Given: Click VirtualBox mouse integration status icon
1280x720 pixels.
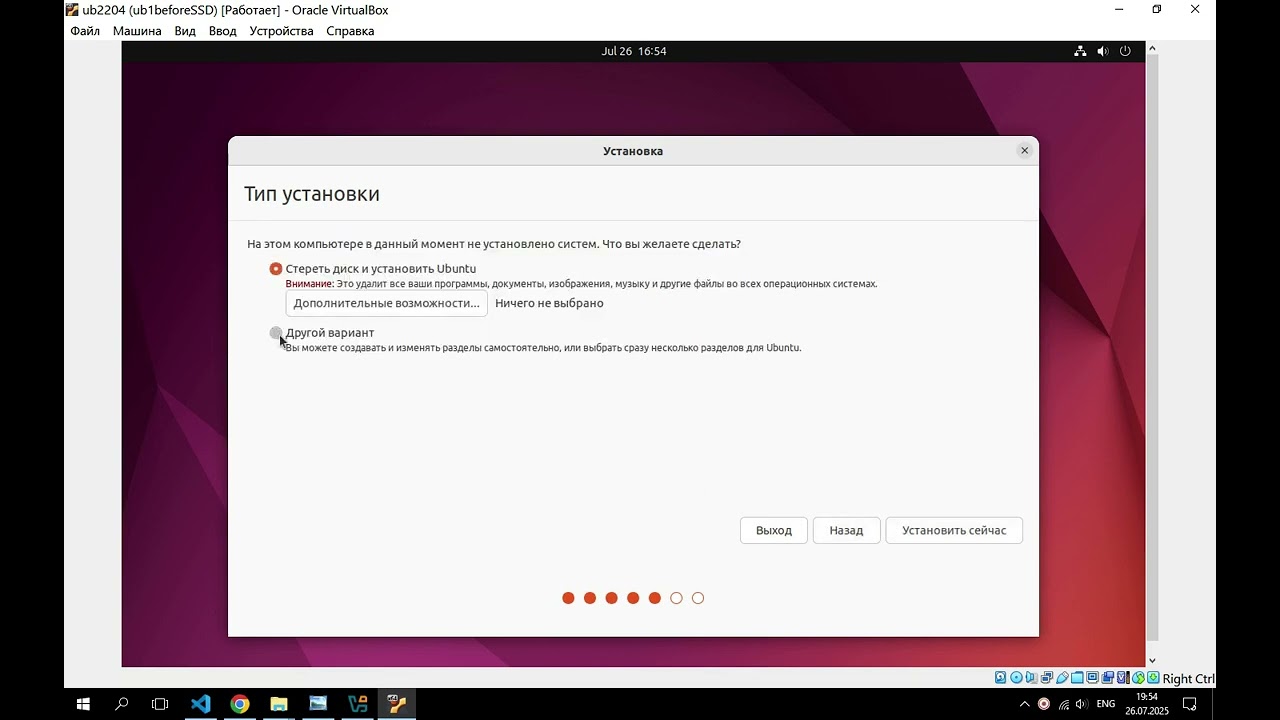Looking at the screenshot, I should (x=1138, y=678).
